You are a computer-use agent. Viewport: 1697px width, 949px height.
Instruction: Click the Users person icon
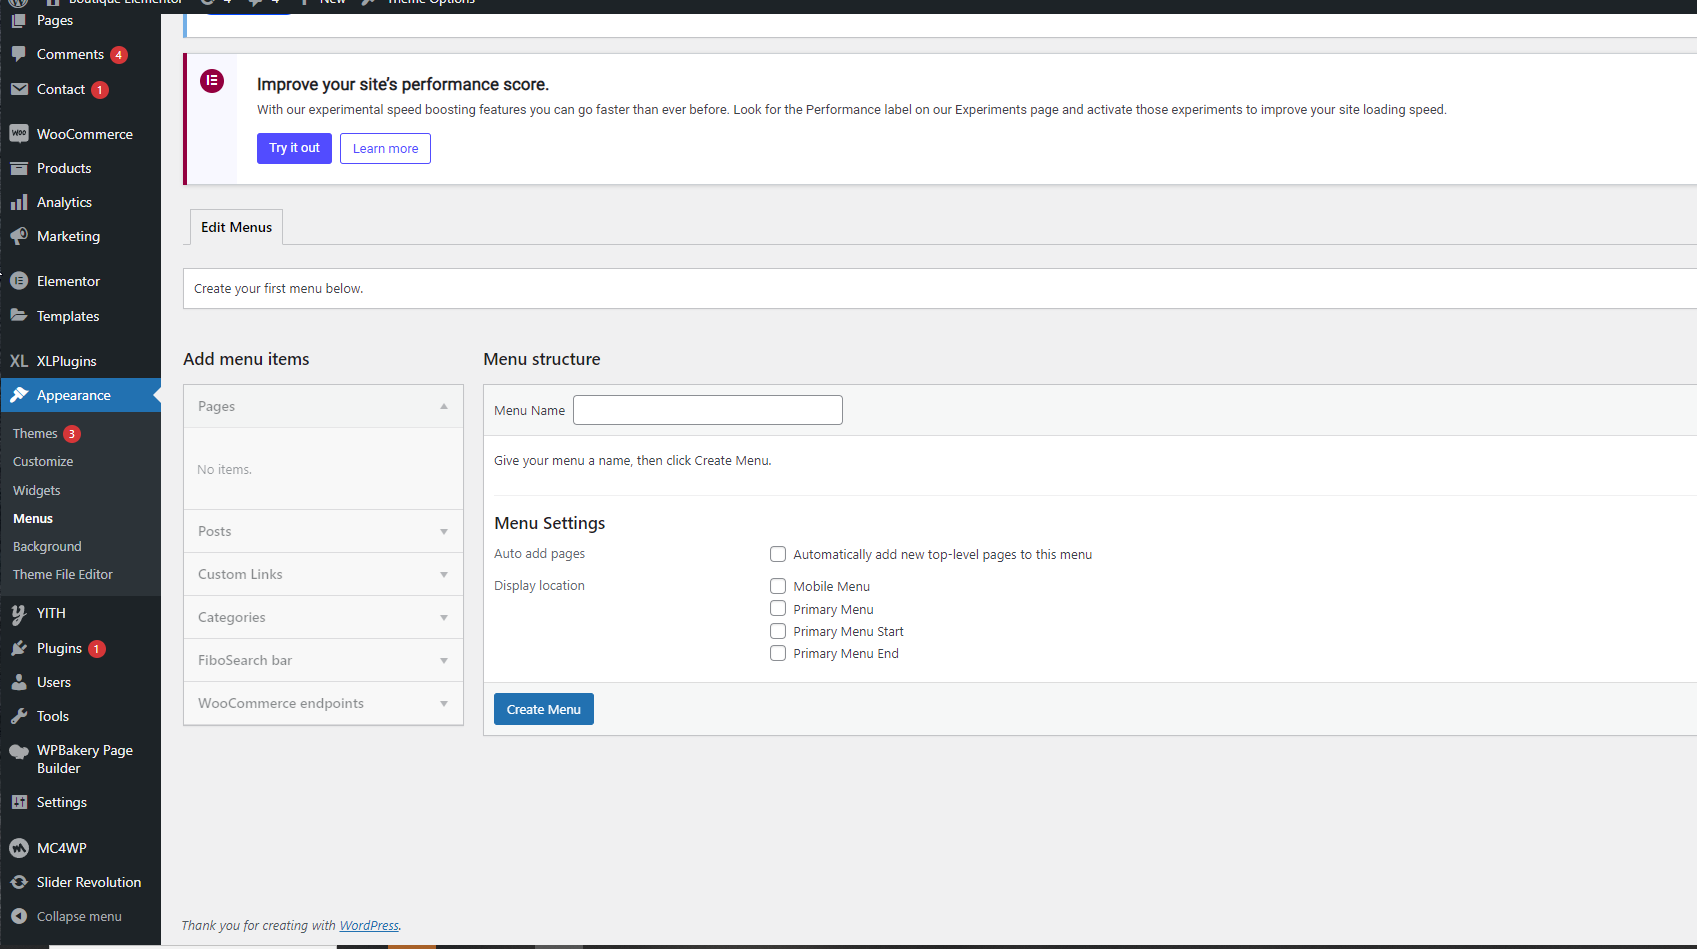[19, 682]
